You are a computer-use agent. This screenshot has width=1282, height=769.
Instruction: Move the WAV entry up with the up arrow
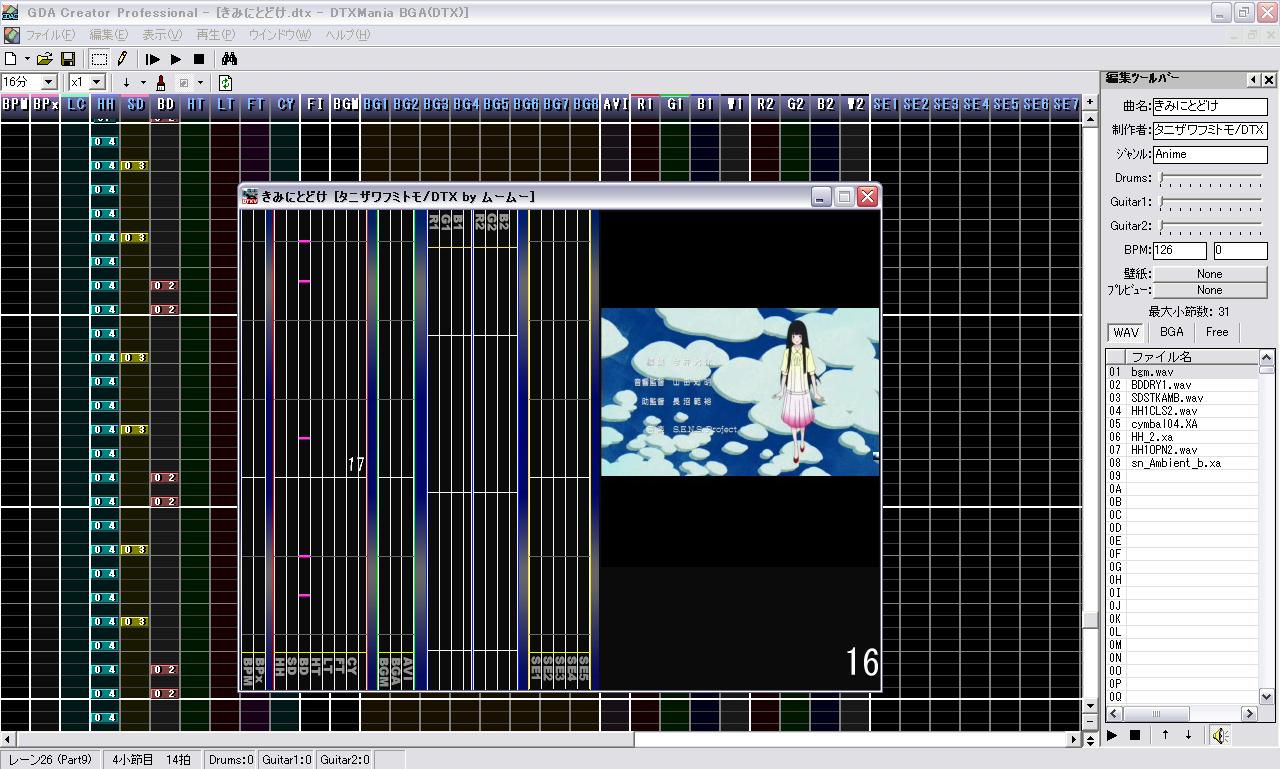1165,735
